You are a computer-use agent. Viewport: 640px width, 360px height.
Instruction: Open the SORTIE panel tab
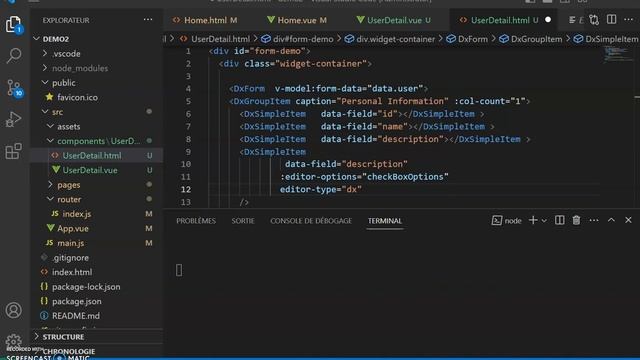(243, 221)
